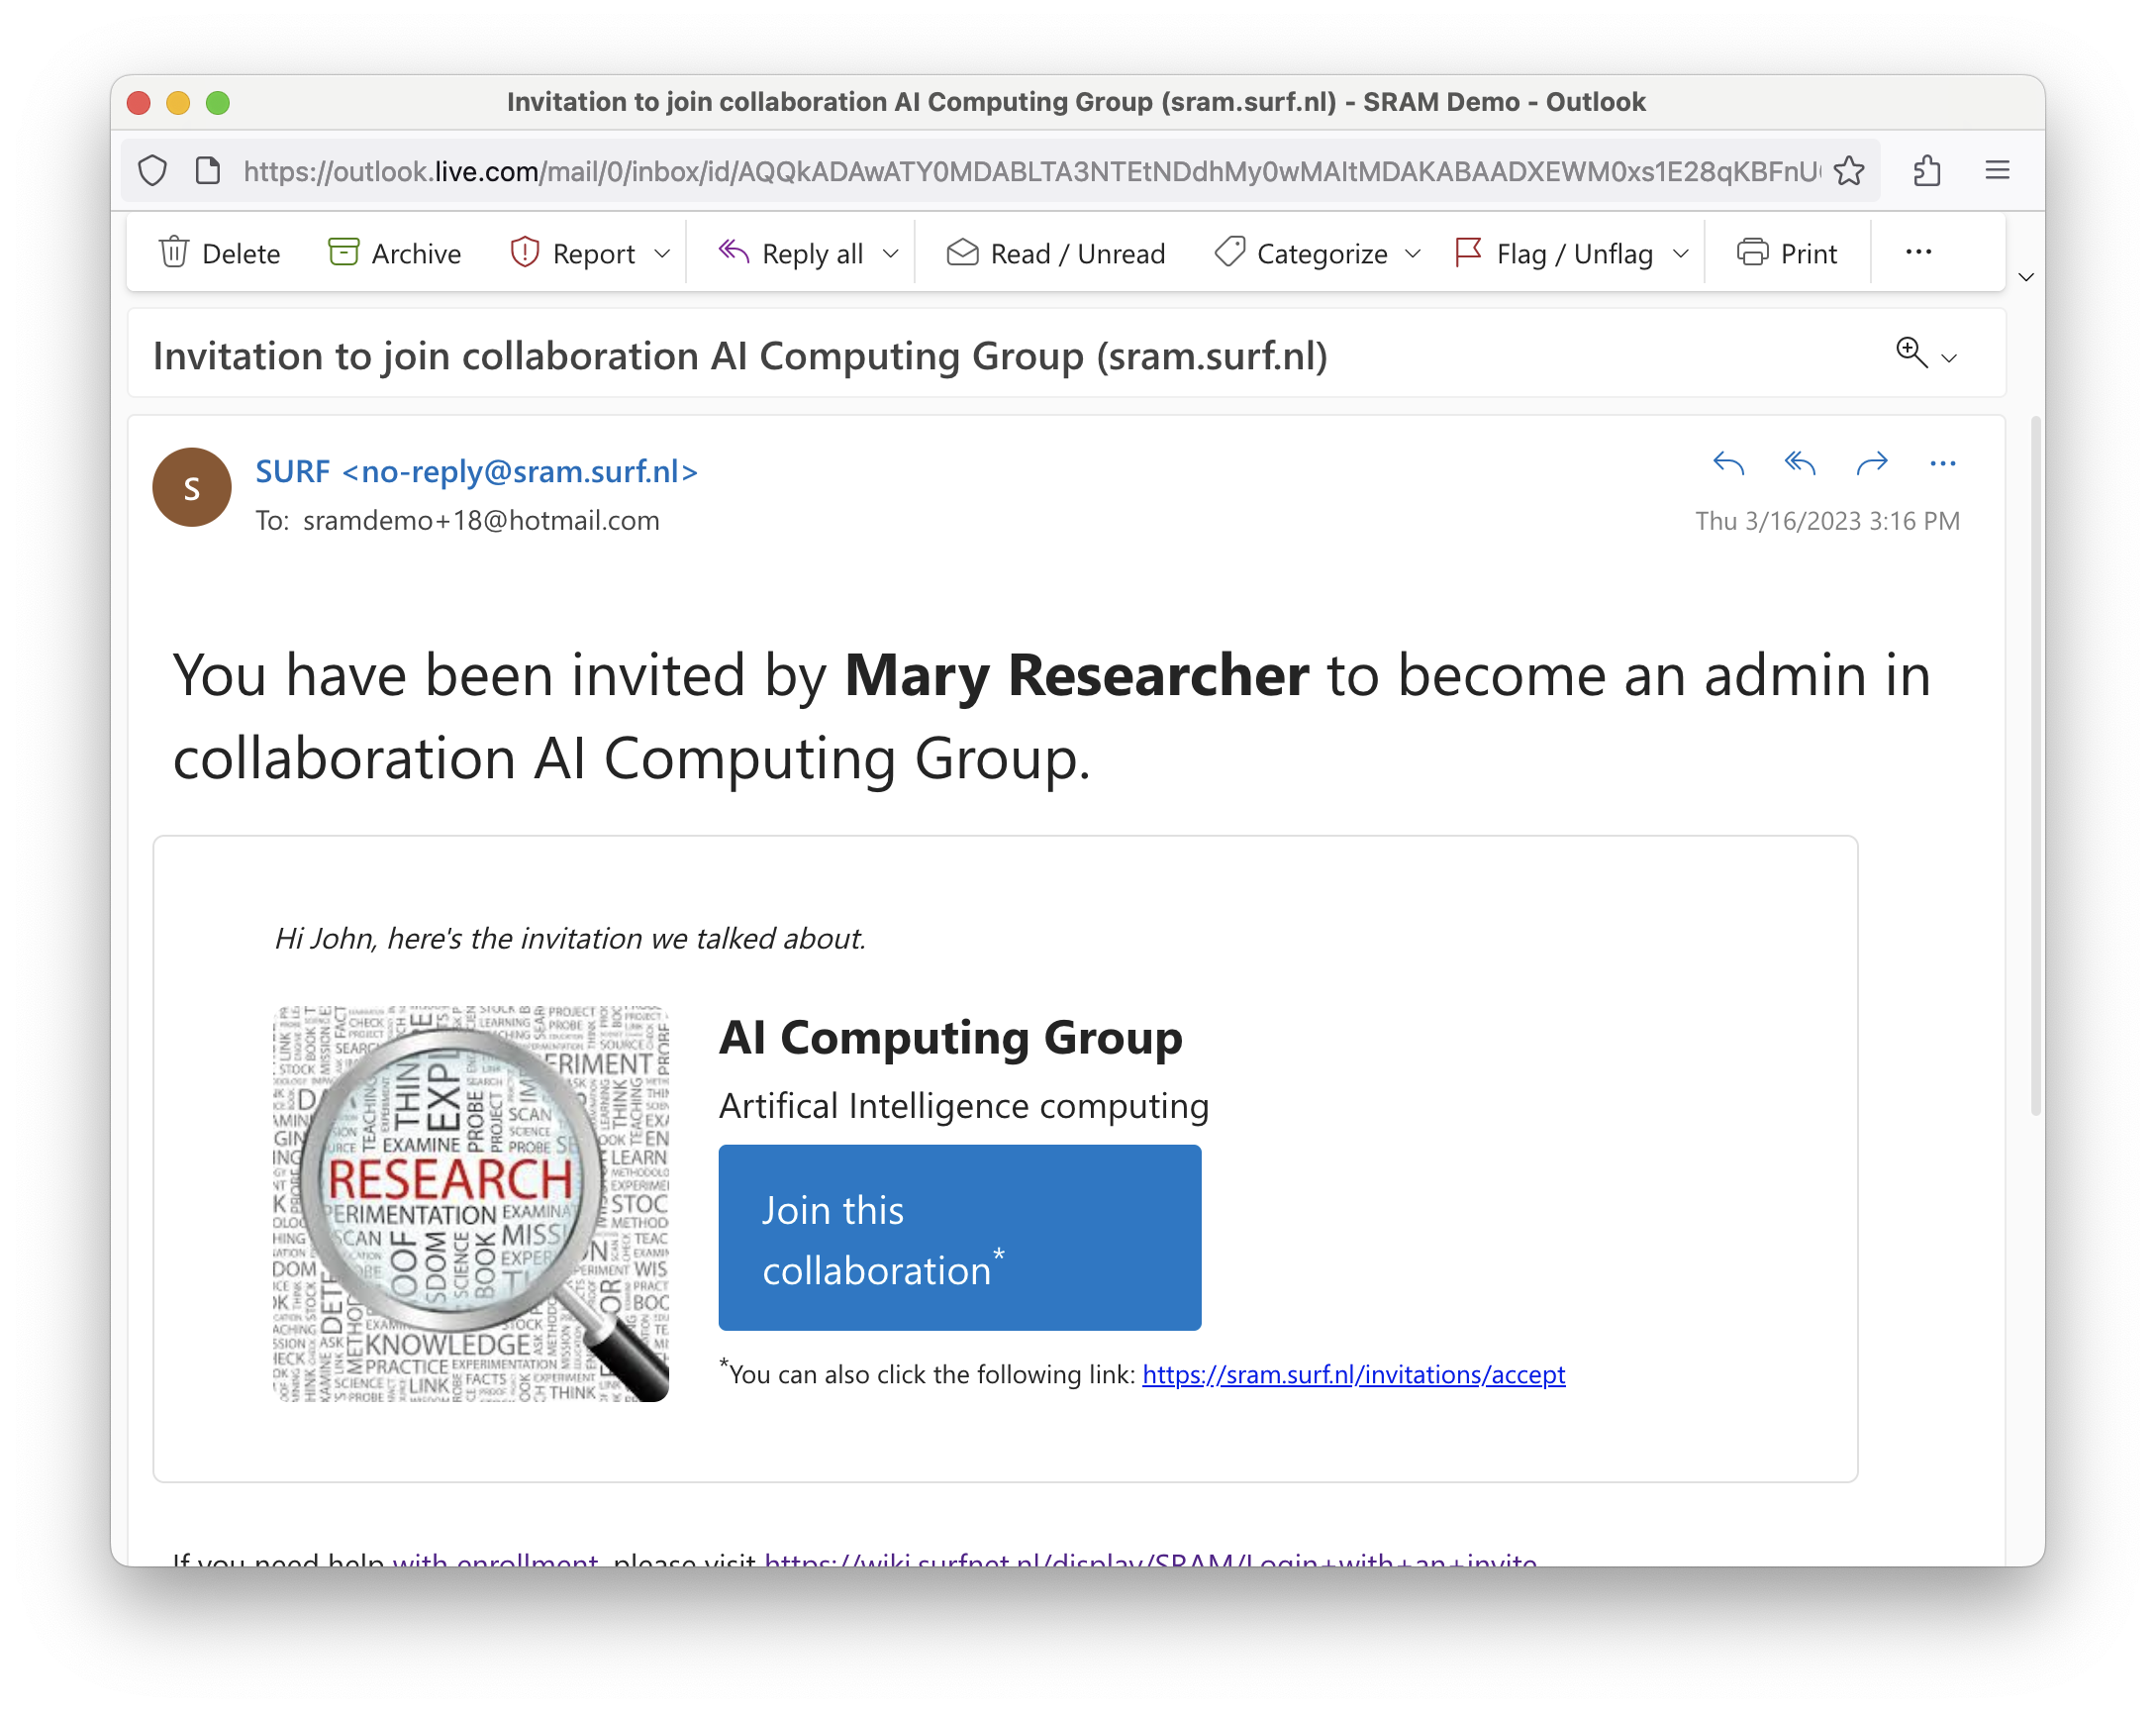The height and width of the screenshot is (1713, 2156).
Task: Open the Flag / Unflag dropdown chevron
Action: click(x=1681, y=254)
